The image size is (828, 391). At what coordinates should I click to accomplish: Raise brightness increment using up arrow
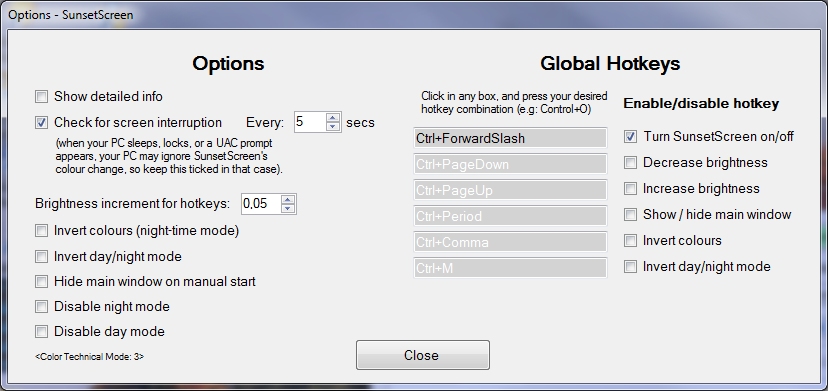pyautogui.click(x=288, y=200)
